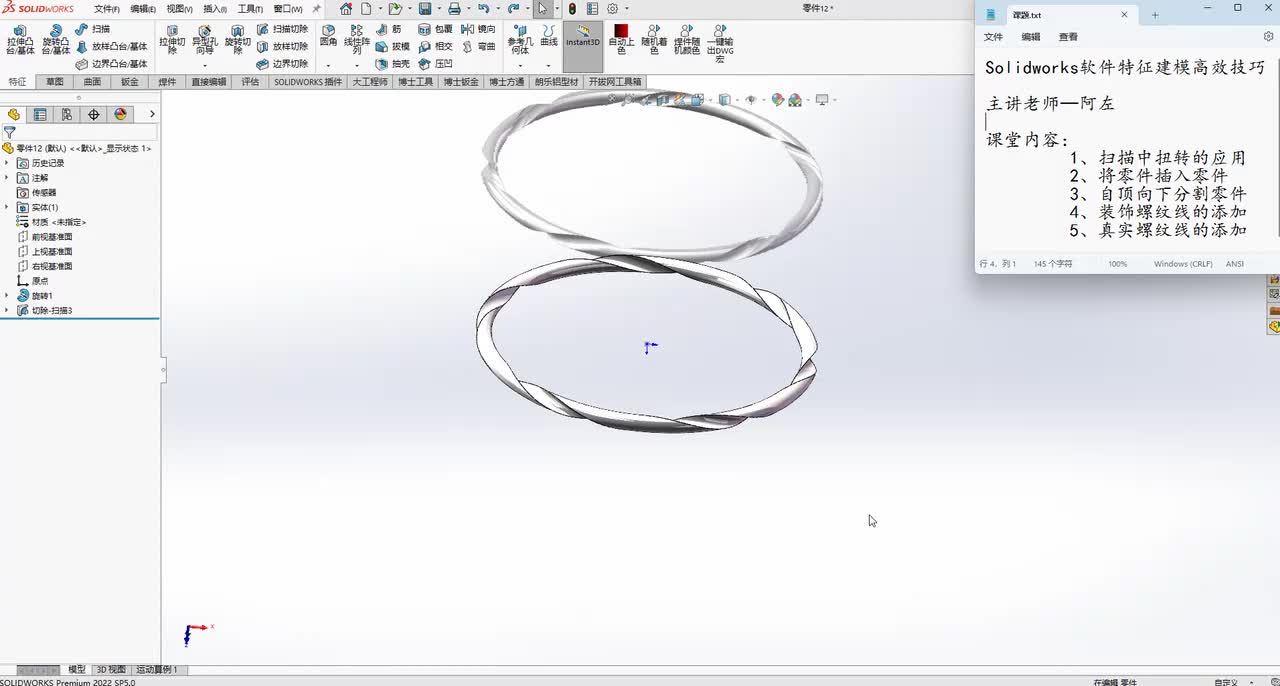This screenshot has height=686, width=1280.
Task: Toggle the selection arrow tool
Action: click(x=542, y=8)
